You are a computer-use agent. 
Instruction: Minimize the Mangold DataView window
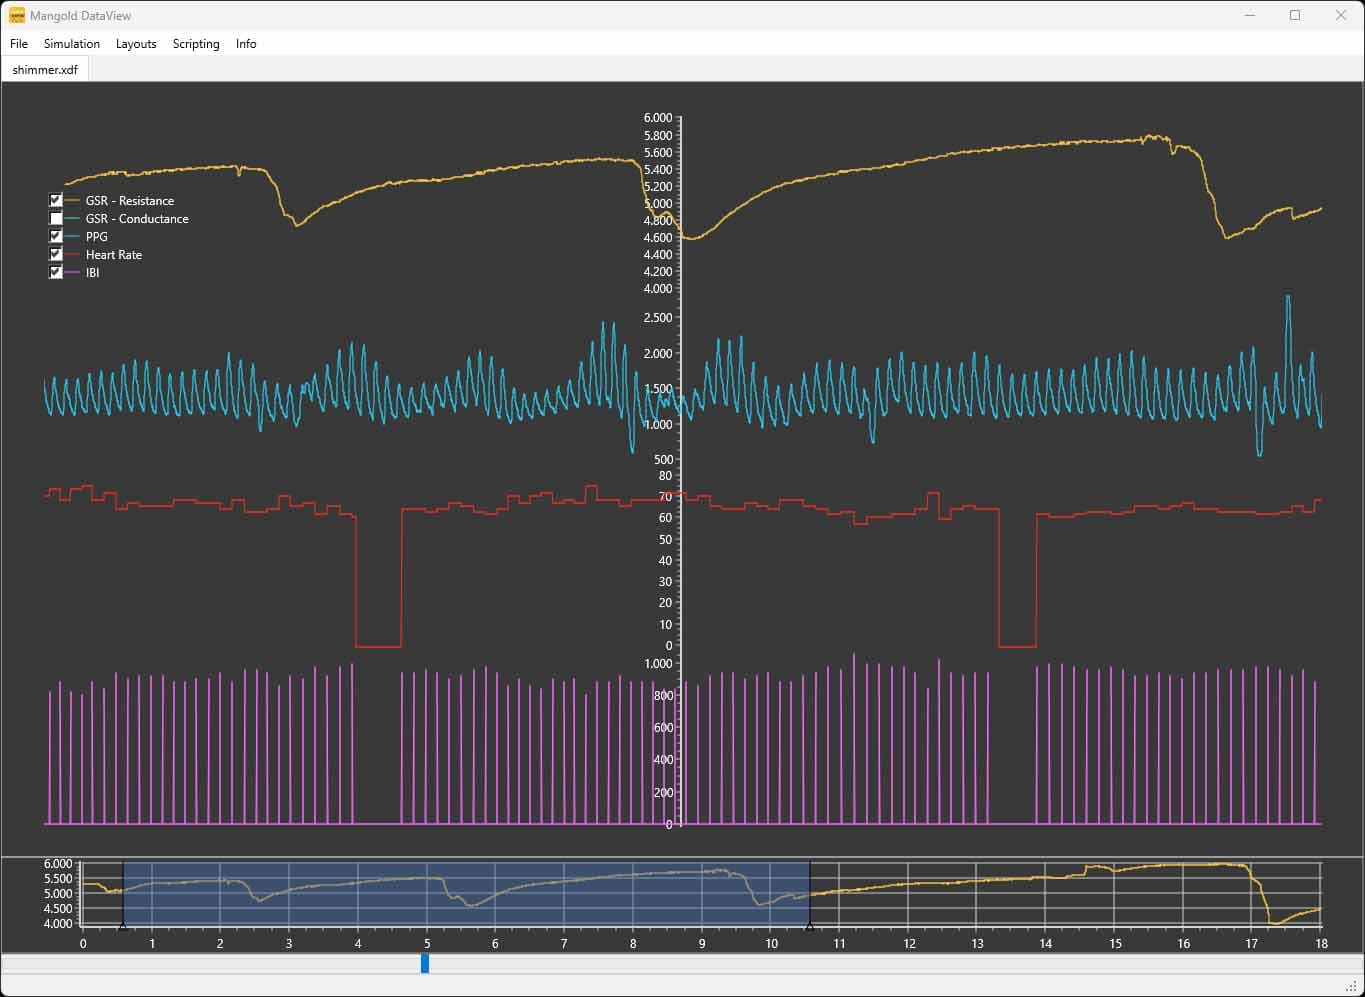(x=1250, y=15)
